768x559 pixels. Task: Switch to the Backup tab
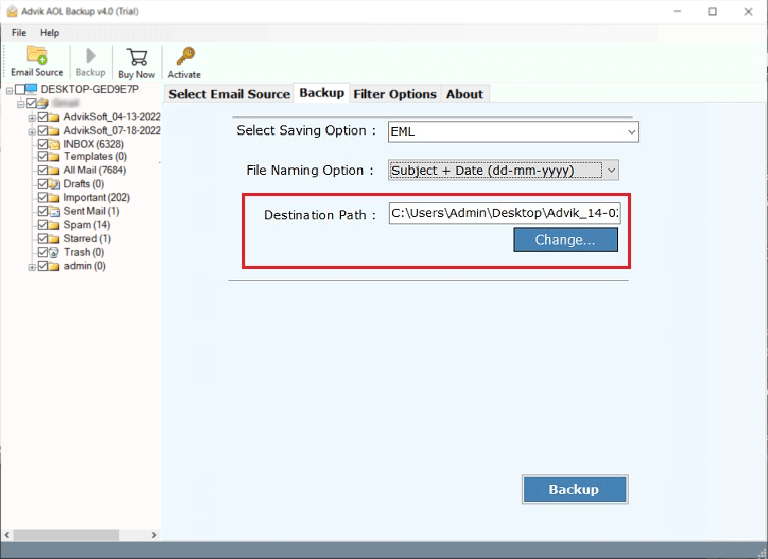(x=322, y=93)
